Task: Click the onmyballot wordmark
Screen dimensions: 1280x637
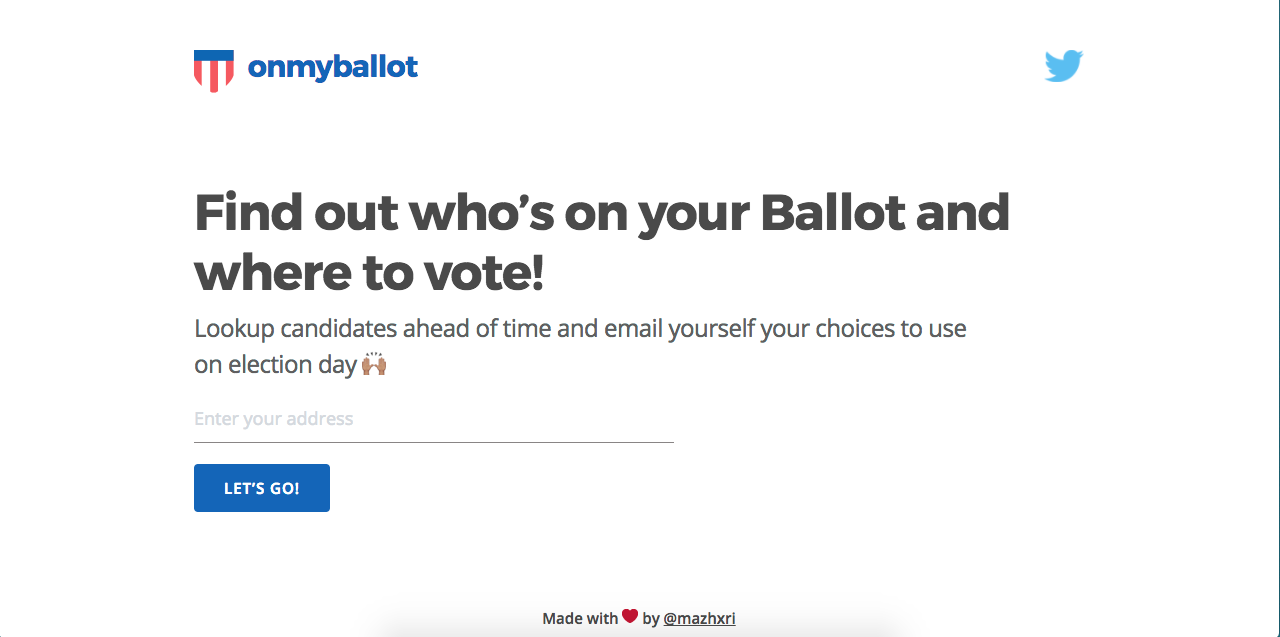Action: coord(333,69)
